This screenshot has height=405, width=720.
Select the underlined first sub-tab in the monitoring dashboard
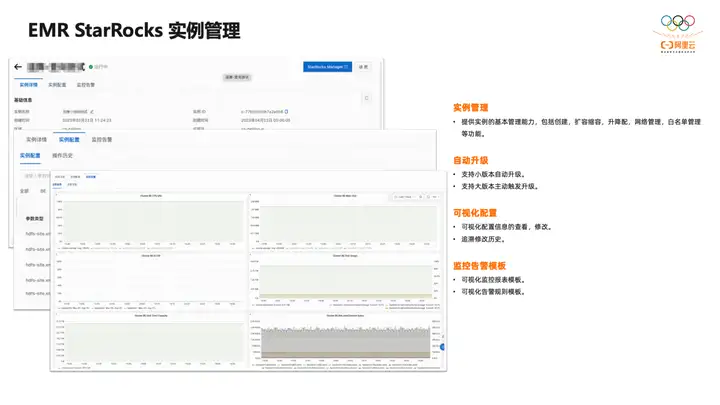[x=57, y=185]
